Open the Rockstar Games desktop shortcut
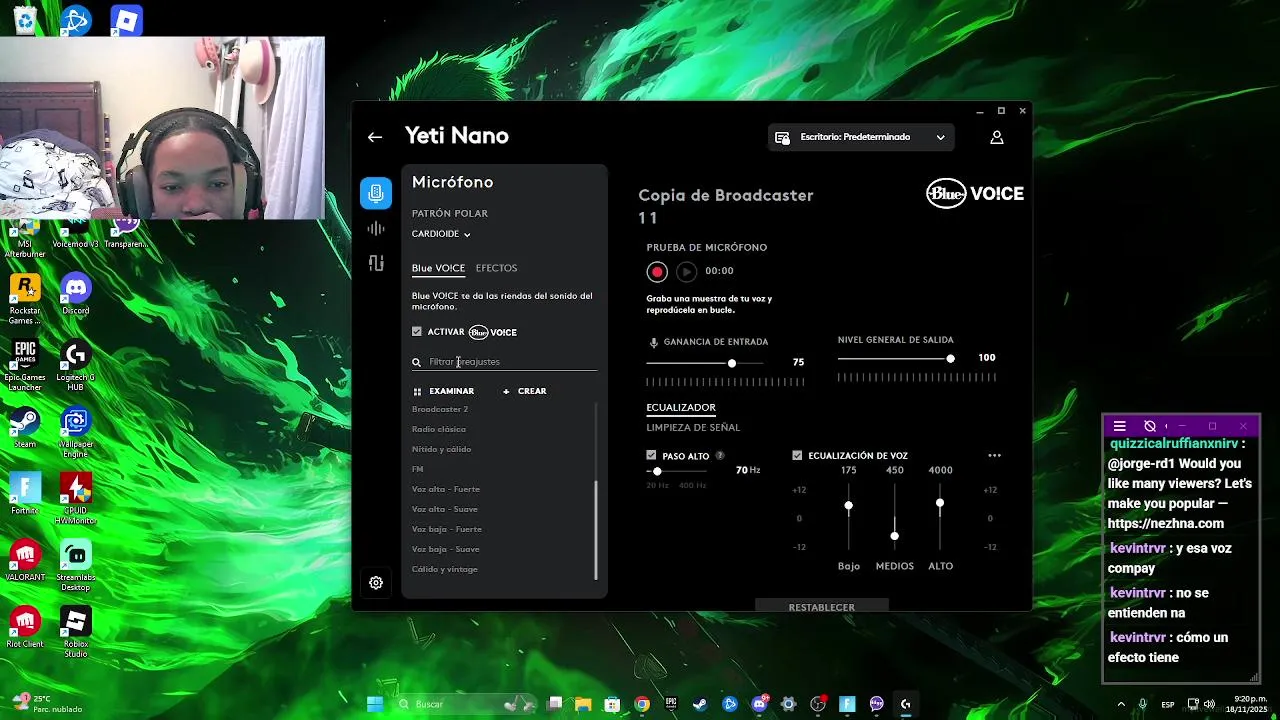Screen dimensions: 1280x720 tap(25, 298)
